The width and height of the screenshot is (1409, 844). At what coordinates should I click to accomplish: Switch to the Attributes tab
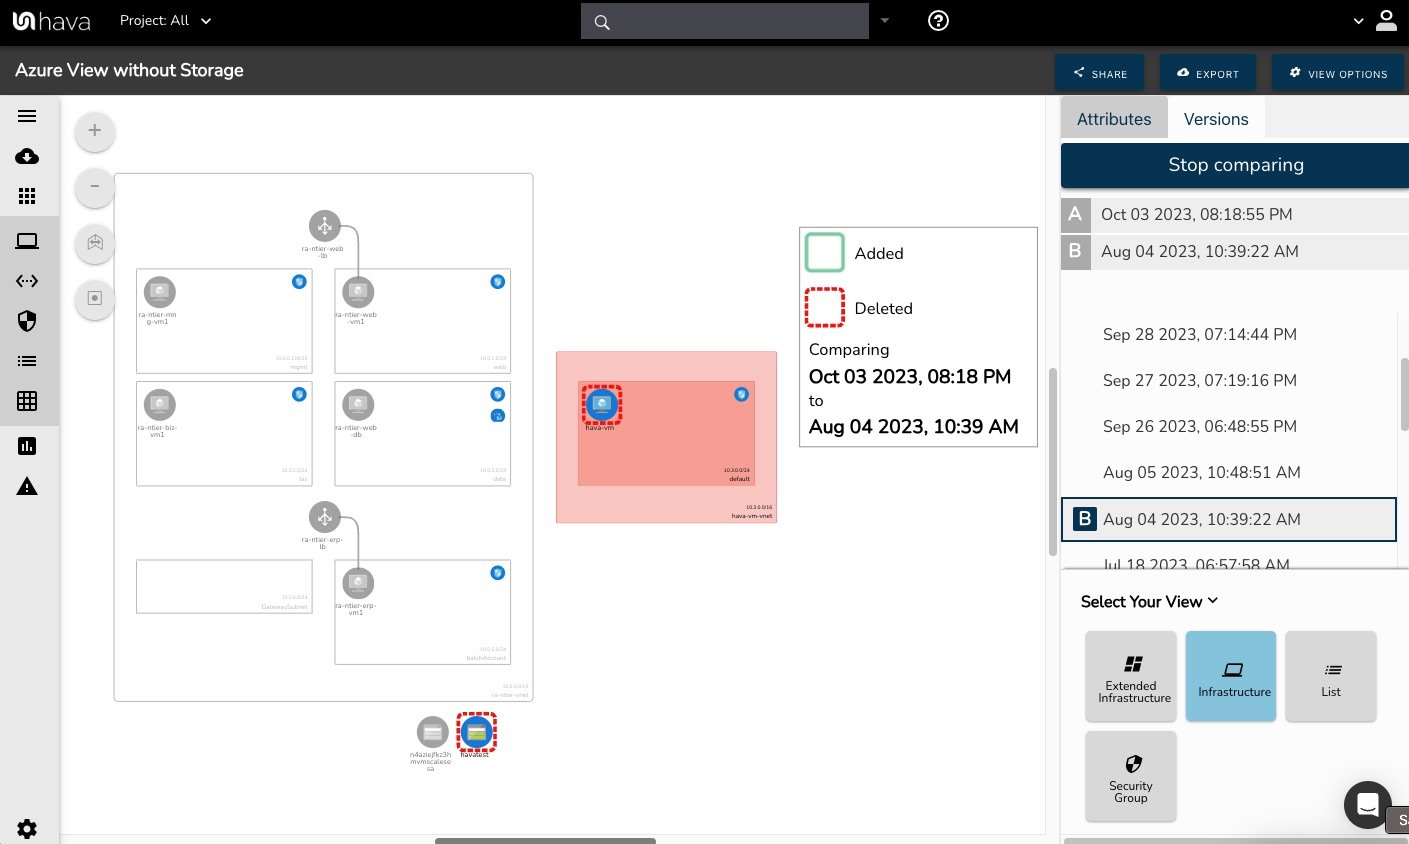[1113, 119]
